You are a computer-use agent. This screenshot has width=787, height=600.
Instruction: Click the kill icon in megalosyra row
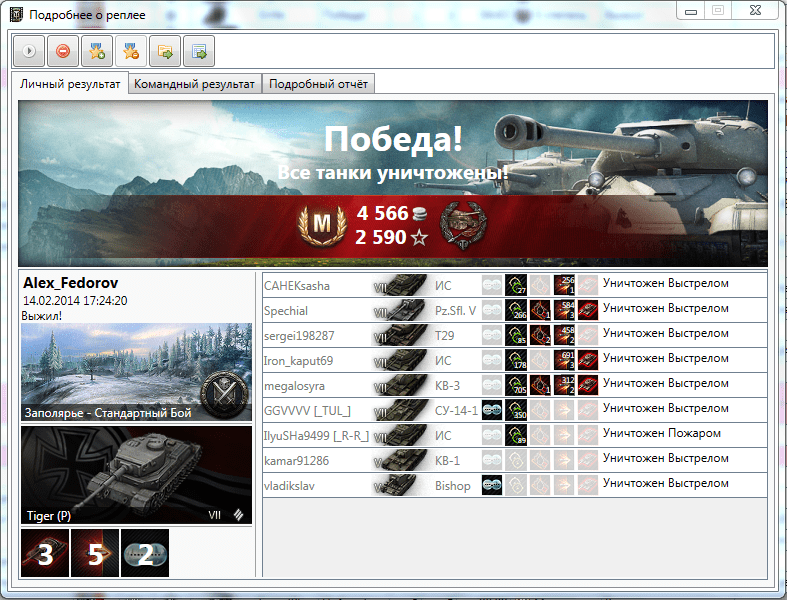pyautogui.click(x=588, y=385)
